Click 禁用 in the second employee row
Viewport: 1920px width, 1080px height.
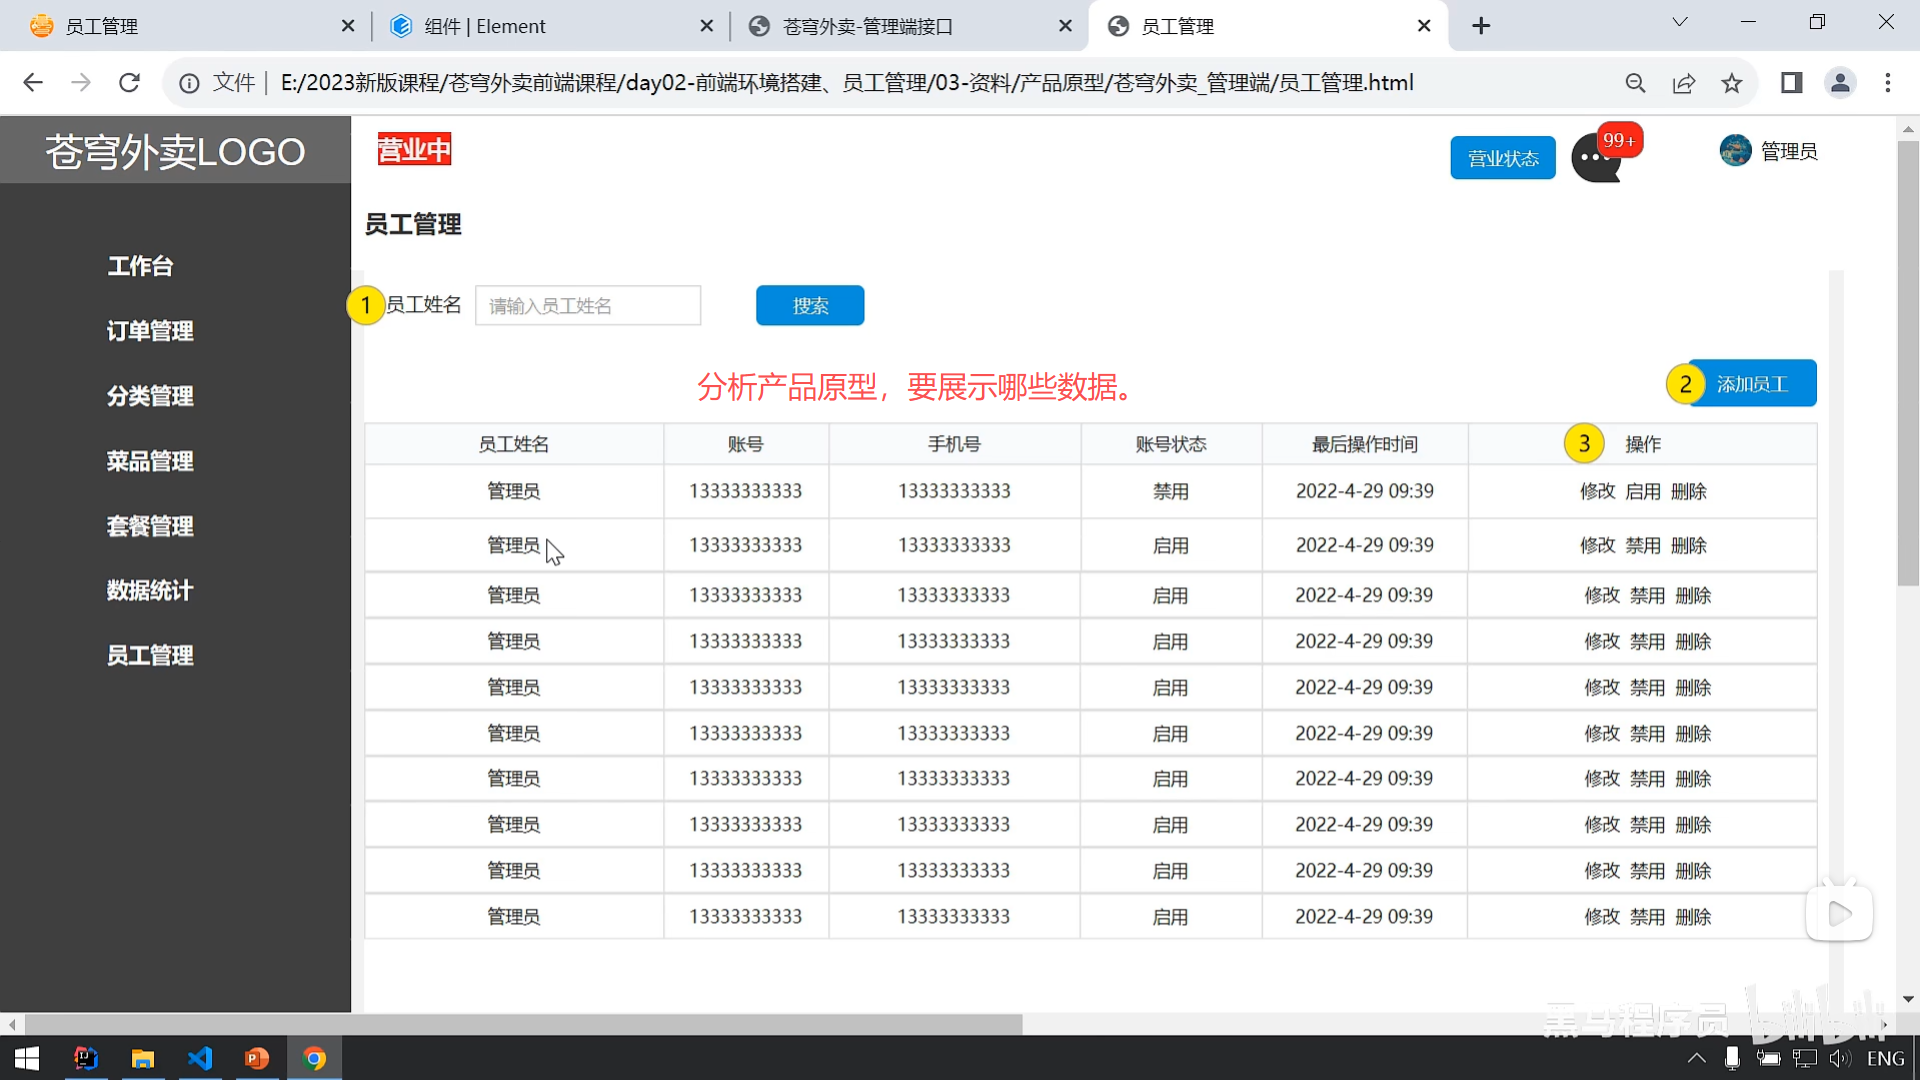tap(1643, 545)
